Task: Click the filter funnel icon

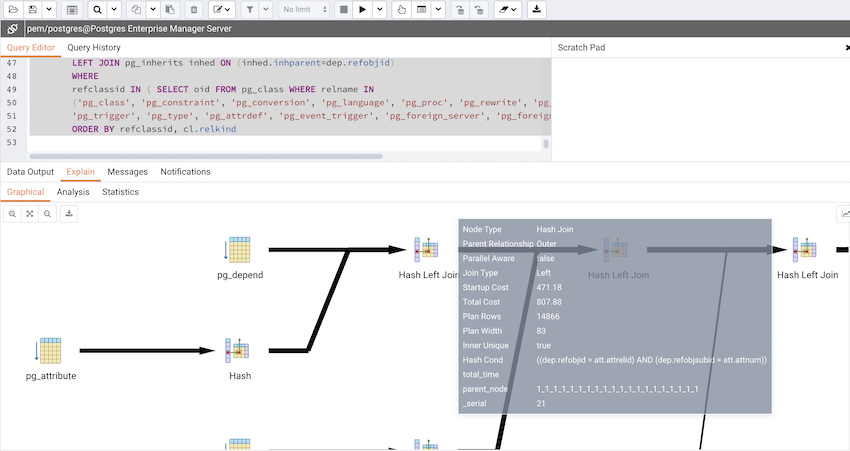Action: click(249, 9)
